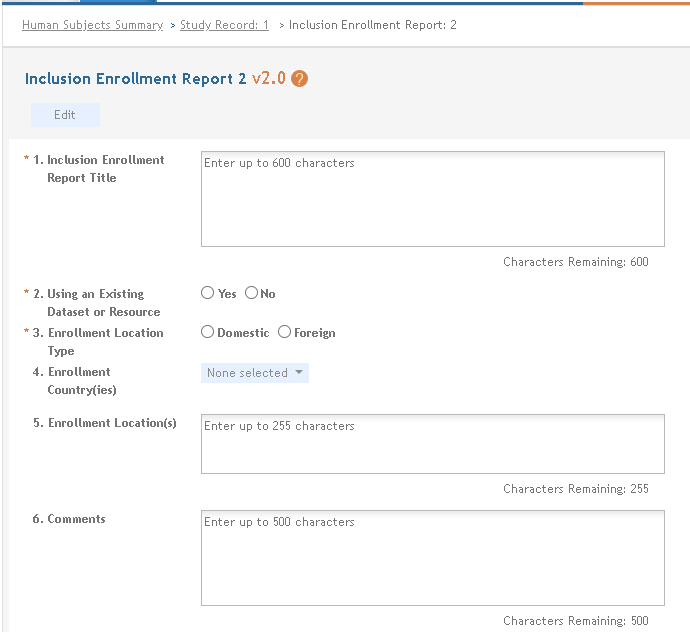Image resolution: width=690 pixels, height=632 pixels.
Task: Click the Inclusion Enrollment Report Title label
Action: [x=105, y=169]
